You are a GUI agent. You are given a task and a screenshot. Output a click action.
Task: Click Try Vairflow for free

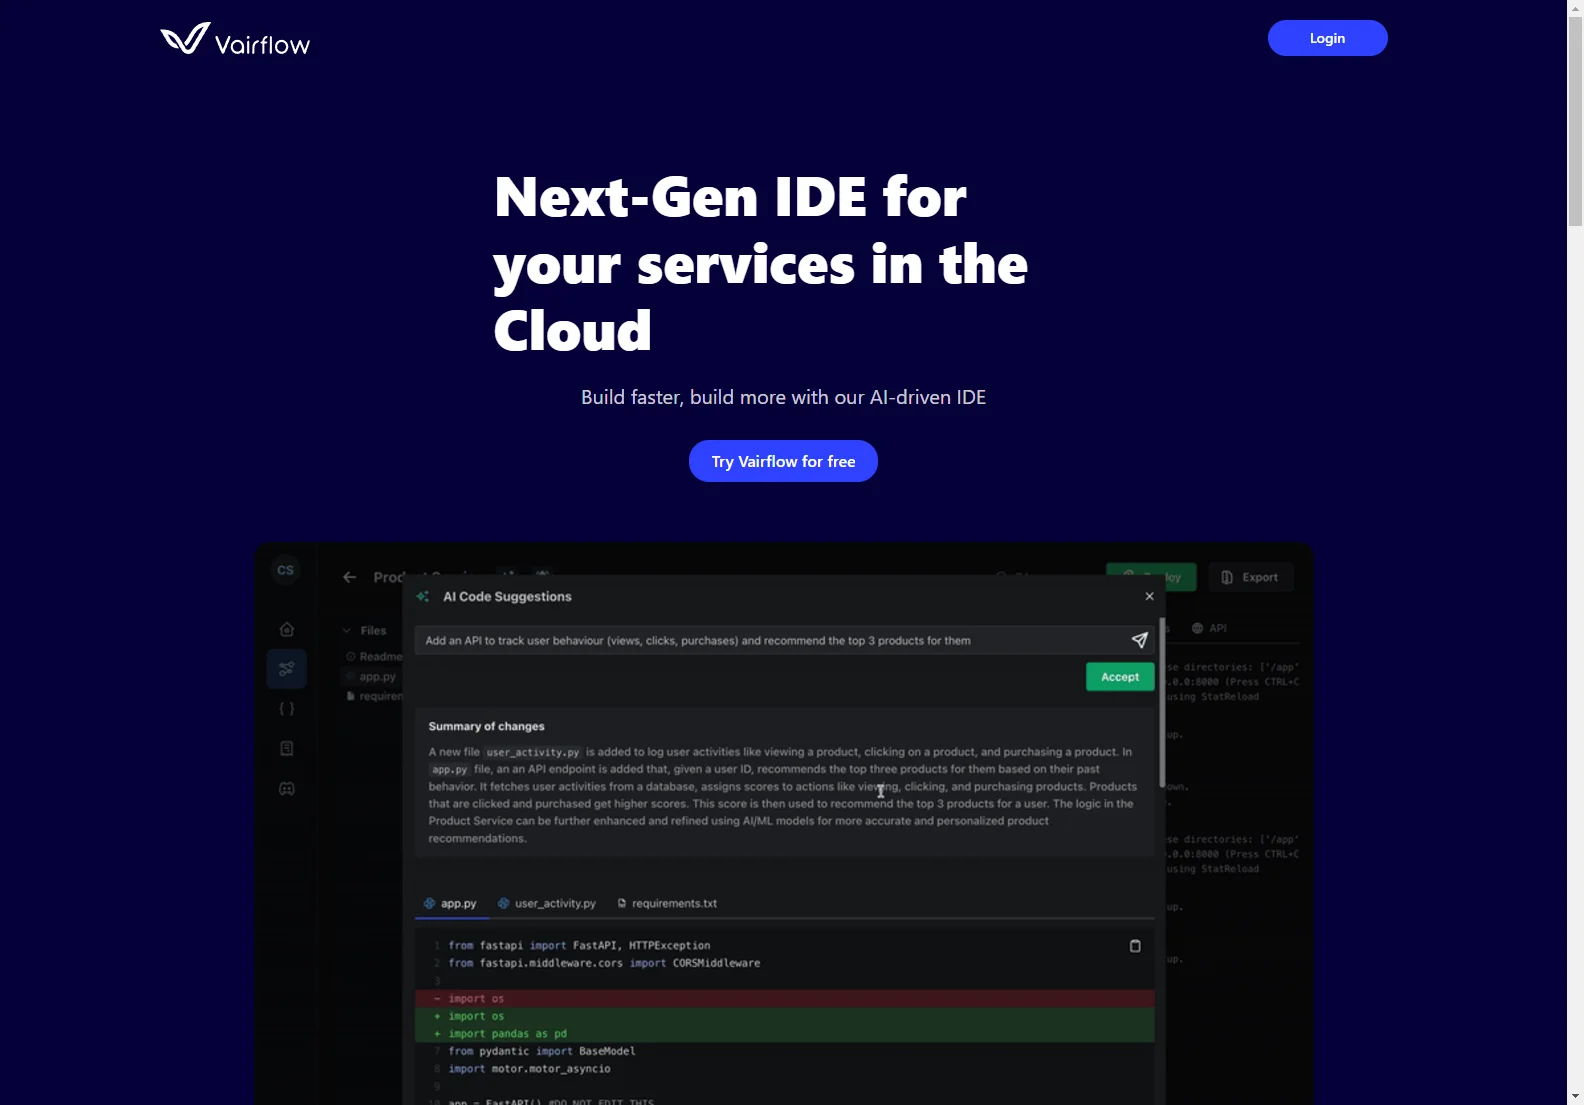[783, 461]
